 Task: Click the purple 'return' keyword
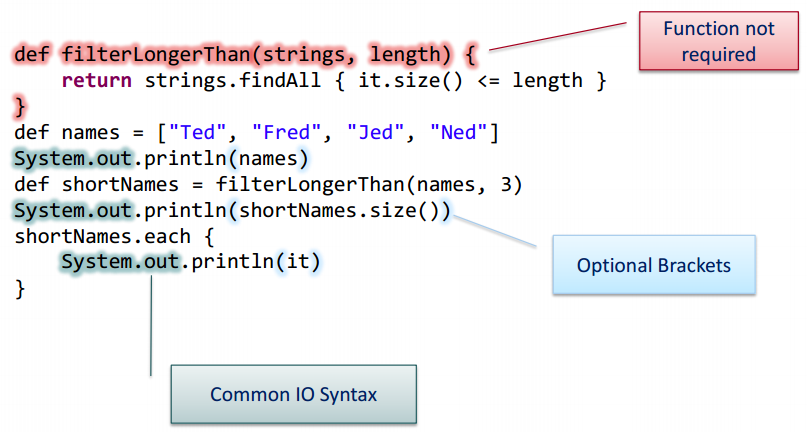click(x=97, y=81)
